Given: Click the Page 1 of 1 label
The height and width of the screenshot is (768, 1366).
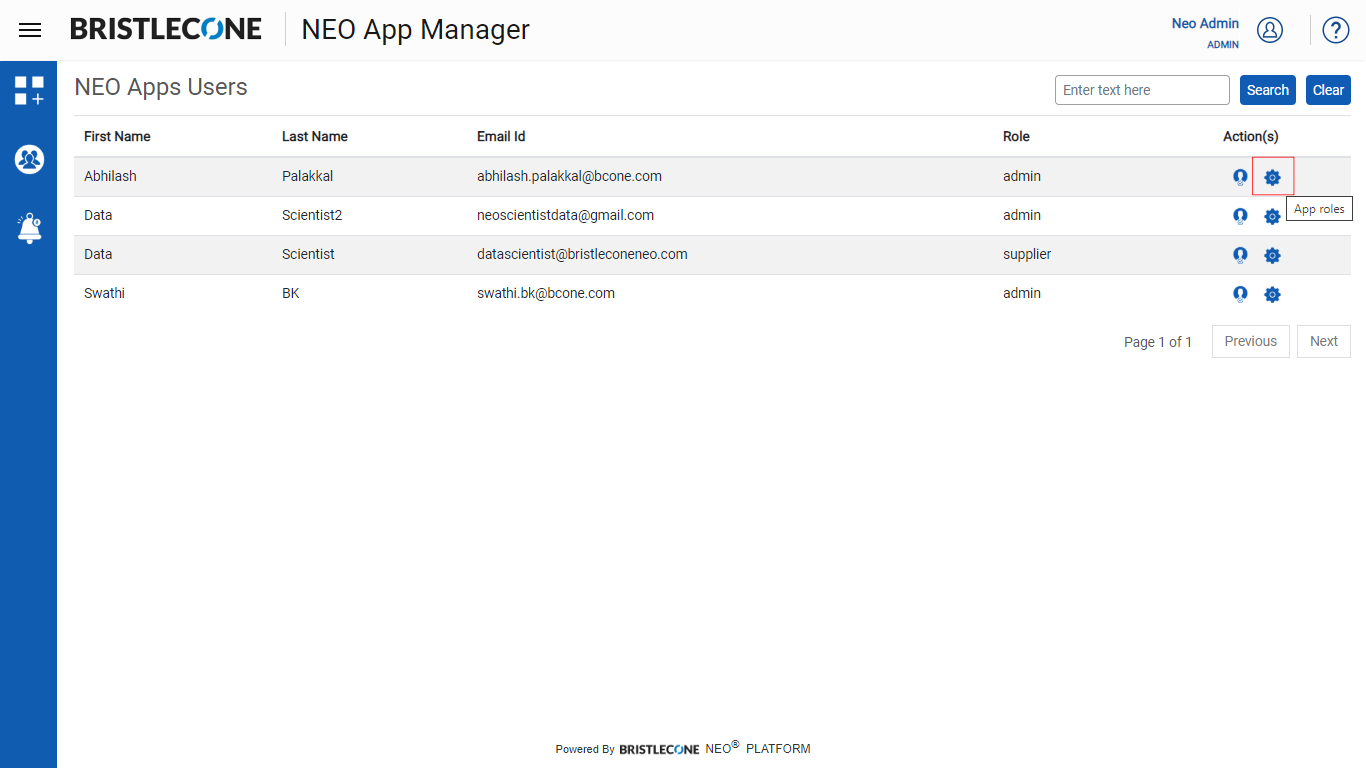Looking at the screenshot, I should click(x=1158, y=342).
